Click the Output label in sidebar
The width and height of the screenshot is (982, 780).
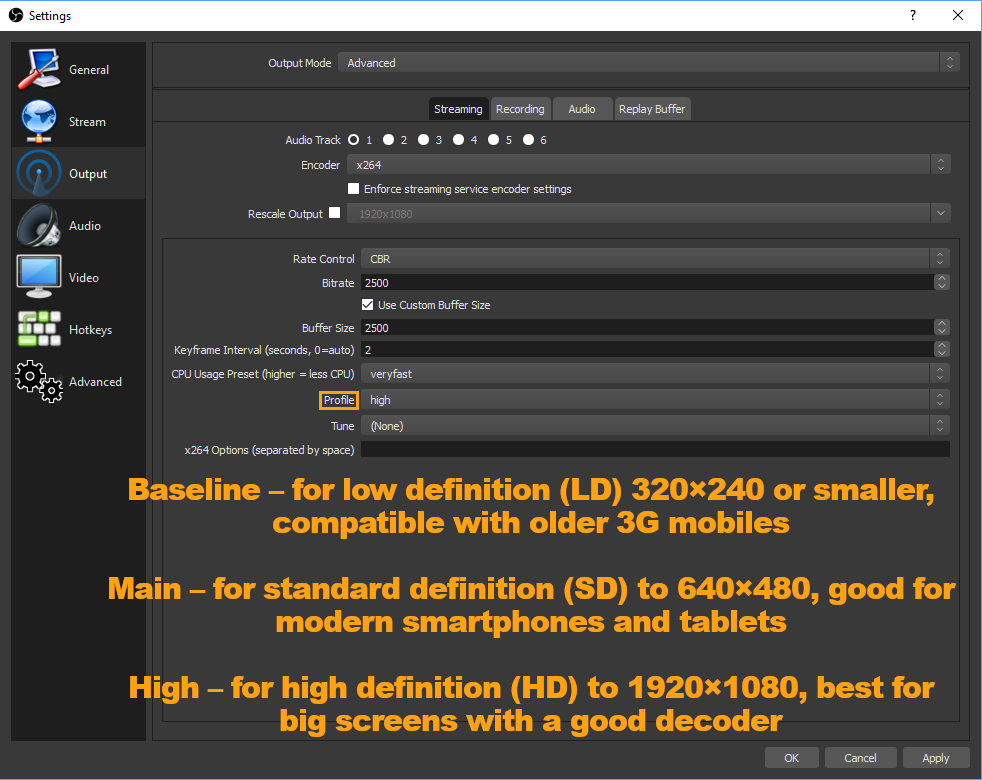tap(88, 174)
